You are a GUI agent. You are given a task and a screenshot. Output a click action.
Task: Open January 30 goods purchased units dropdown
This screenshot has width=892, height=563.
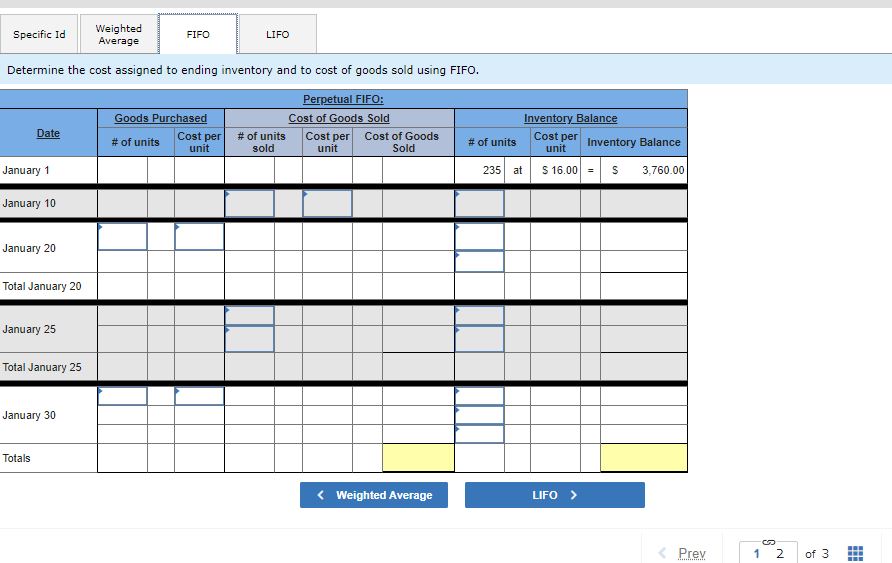[122, 396]
